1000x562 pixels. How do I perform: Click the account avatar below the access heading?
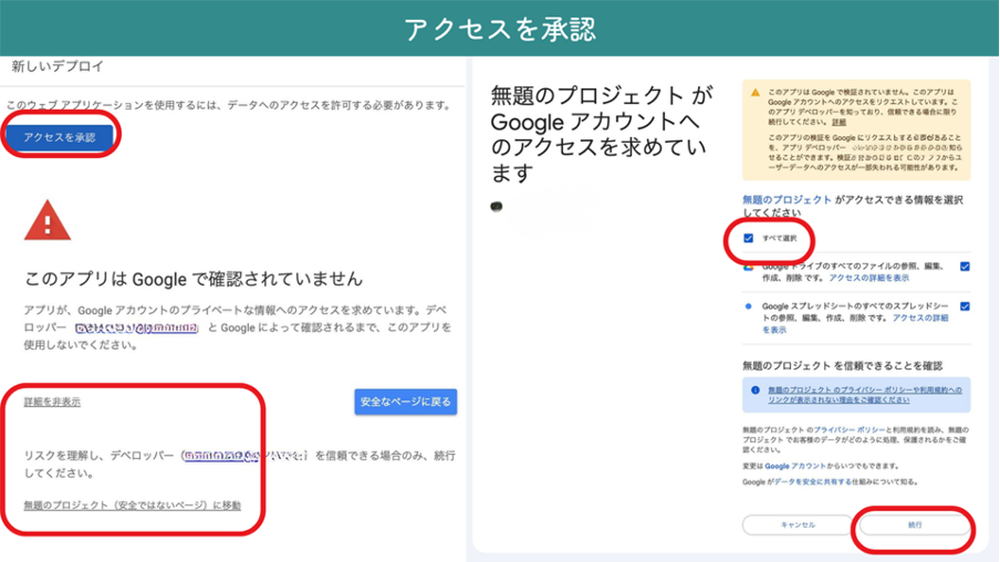click(497, 206)
